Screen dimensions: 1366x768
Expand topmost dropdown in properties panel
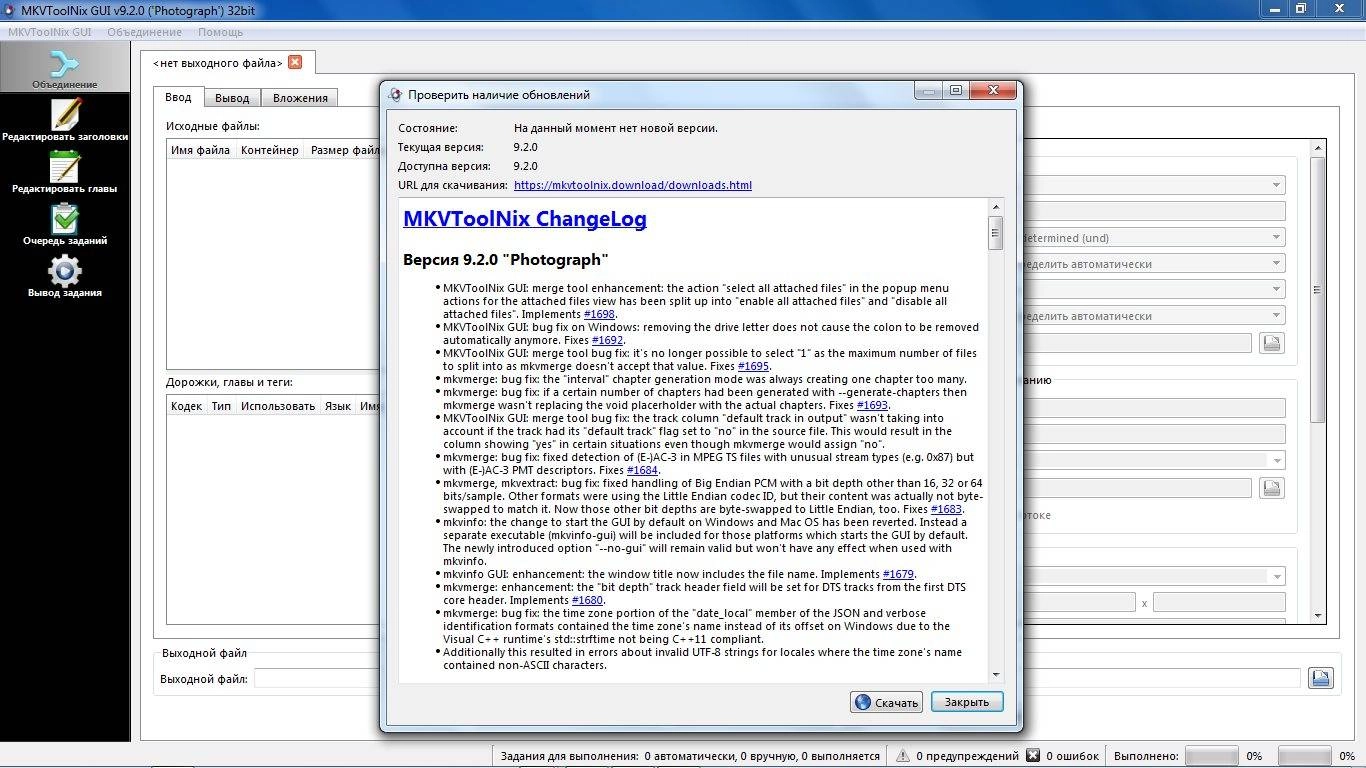tap(1276, 185)
